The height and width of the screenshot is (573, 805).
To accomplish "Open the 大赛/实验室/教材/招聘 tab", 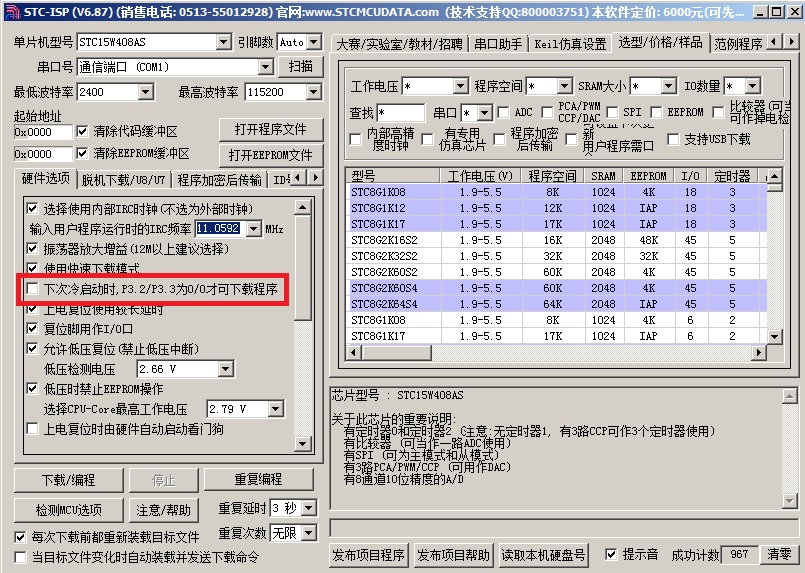I will point(399,44).
